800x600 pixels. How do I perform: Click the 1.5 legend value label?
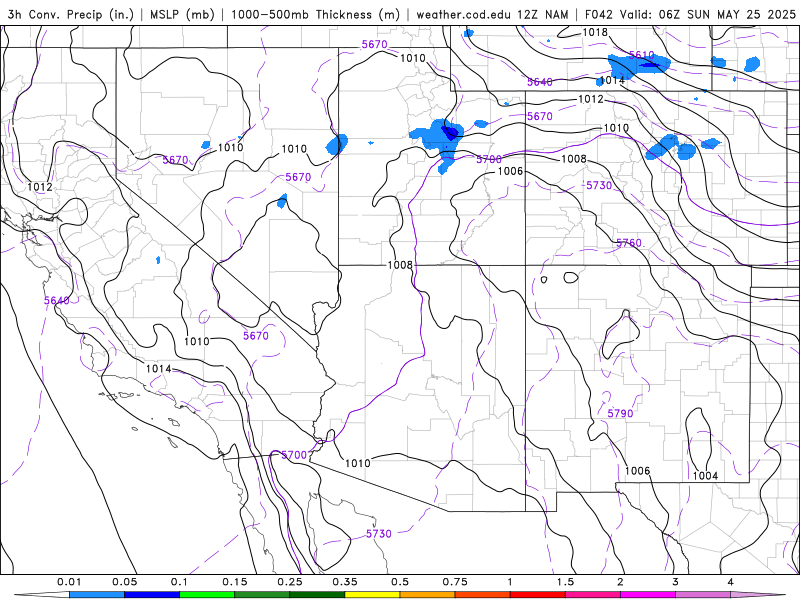pos(565,582)
